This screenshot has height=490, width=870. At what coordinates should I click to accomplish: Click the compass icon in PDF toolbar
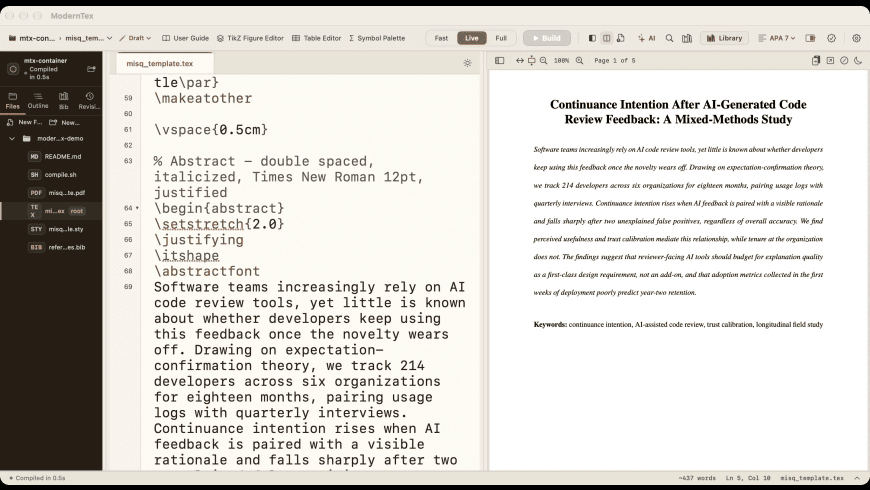click(x=844, y=60)
